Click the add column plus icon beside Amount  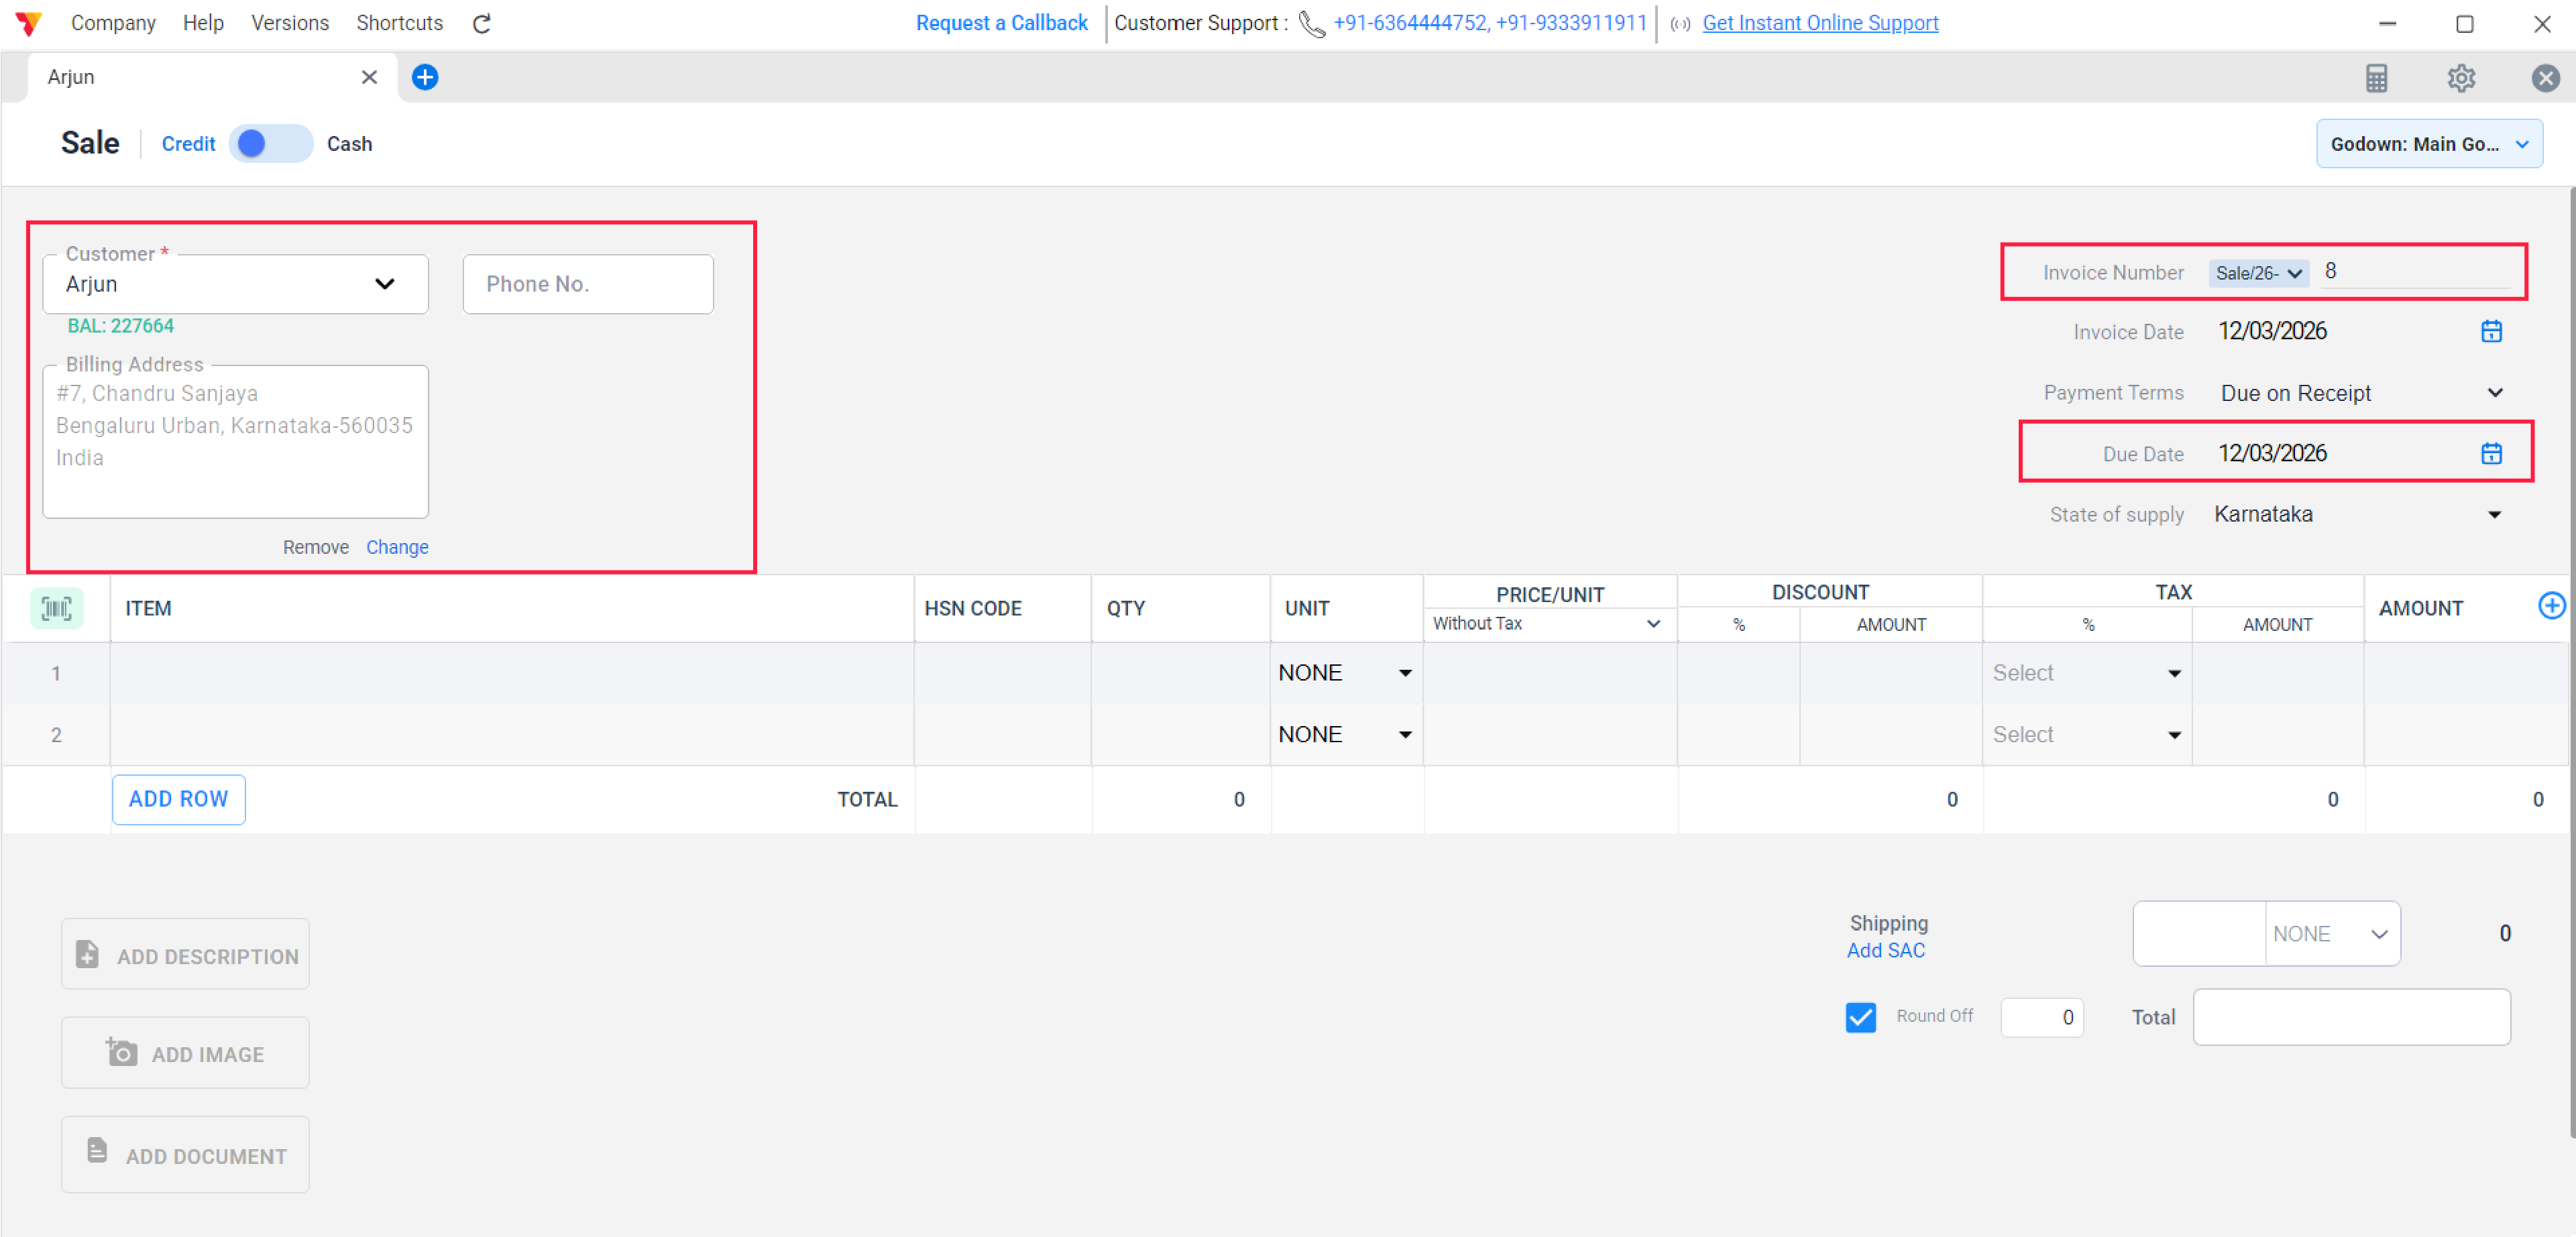[2553, 605]
